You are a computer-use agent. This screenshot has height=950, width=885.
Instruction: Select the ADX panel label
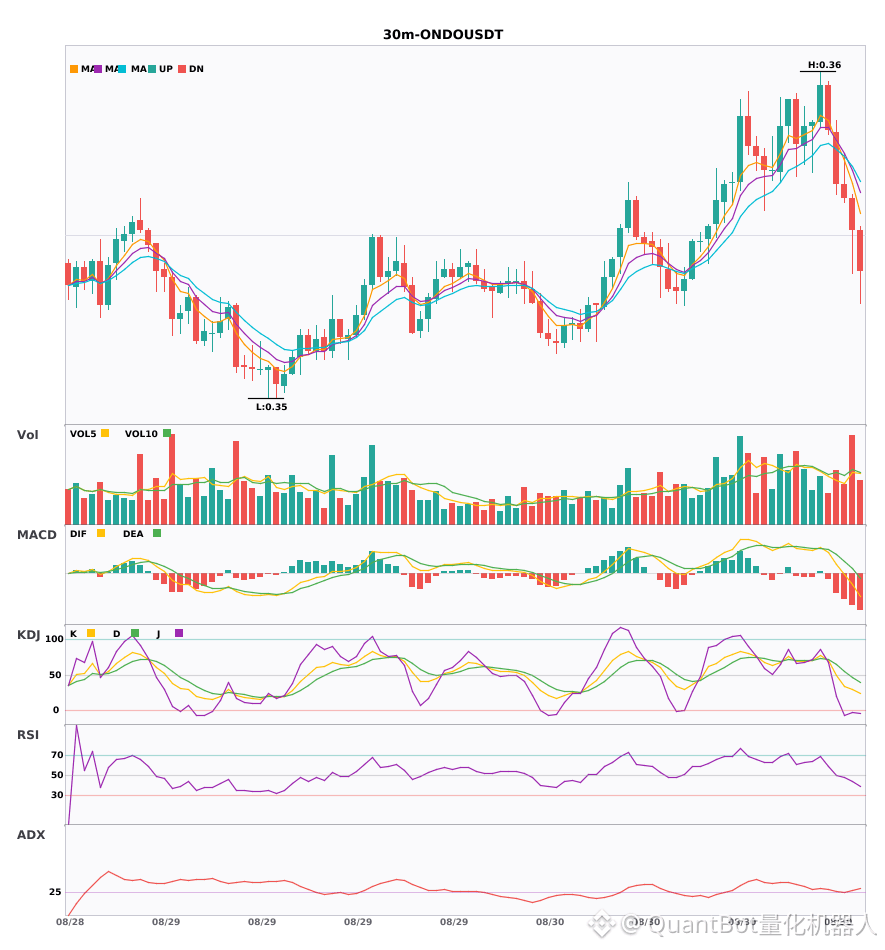pyautogui.click(x=31, y=835)
